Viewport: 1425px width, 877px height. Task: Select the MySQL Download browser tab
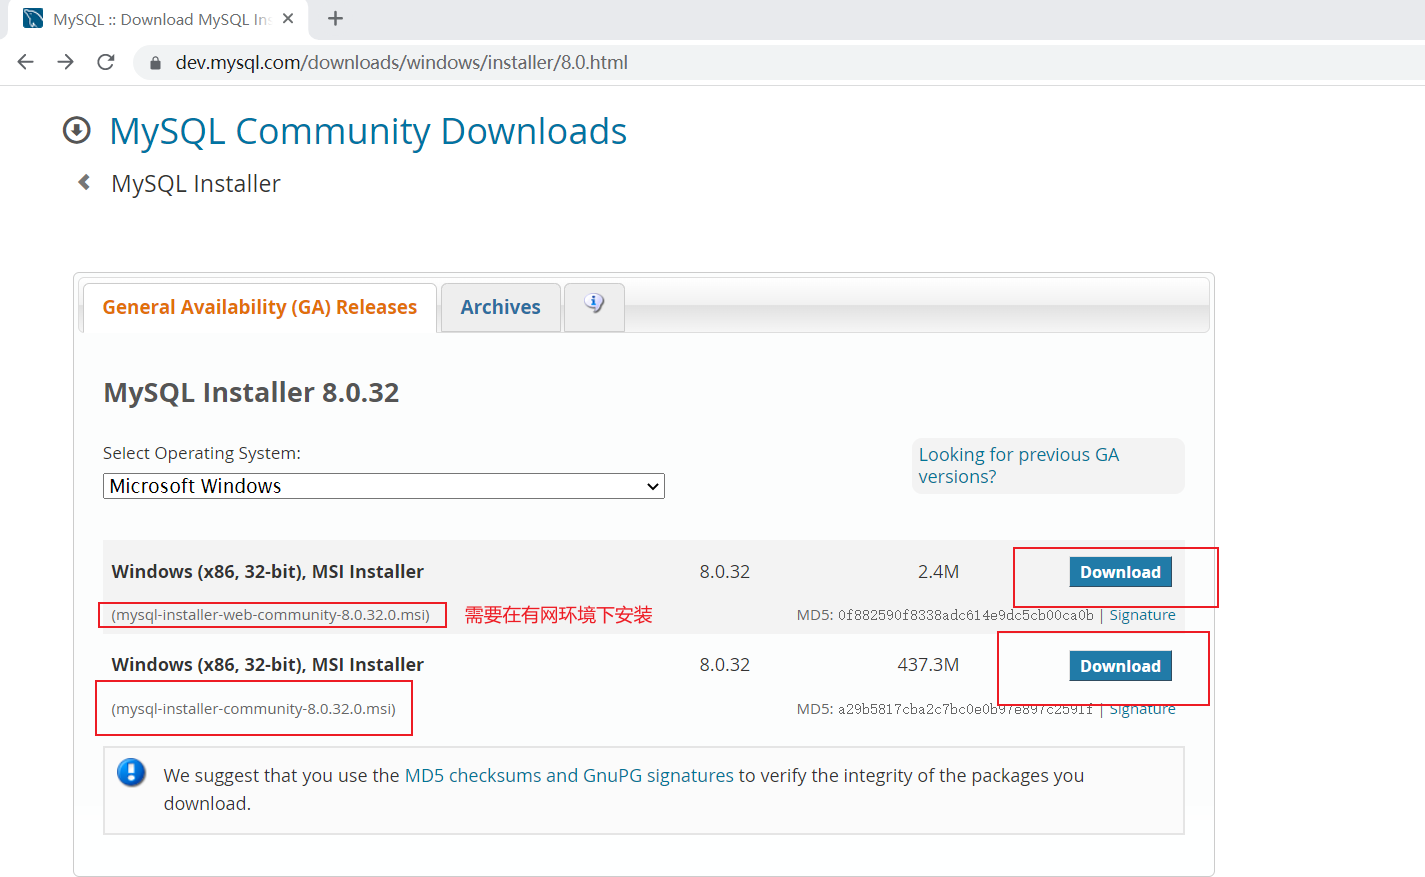pos(160,19)
